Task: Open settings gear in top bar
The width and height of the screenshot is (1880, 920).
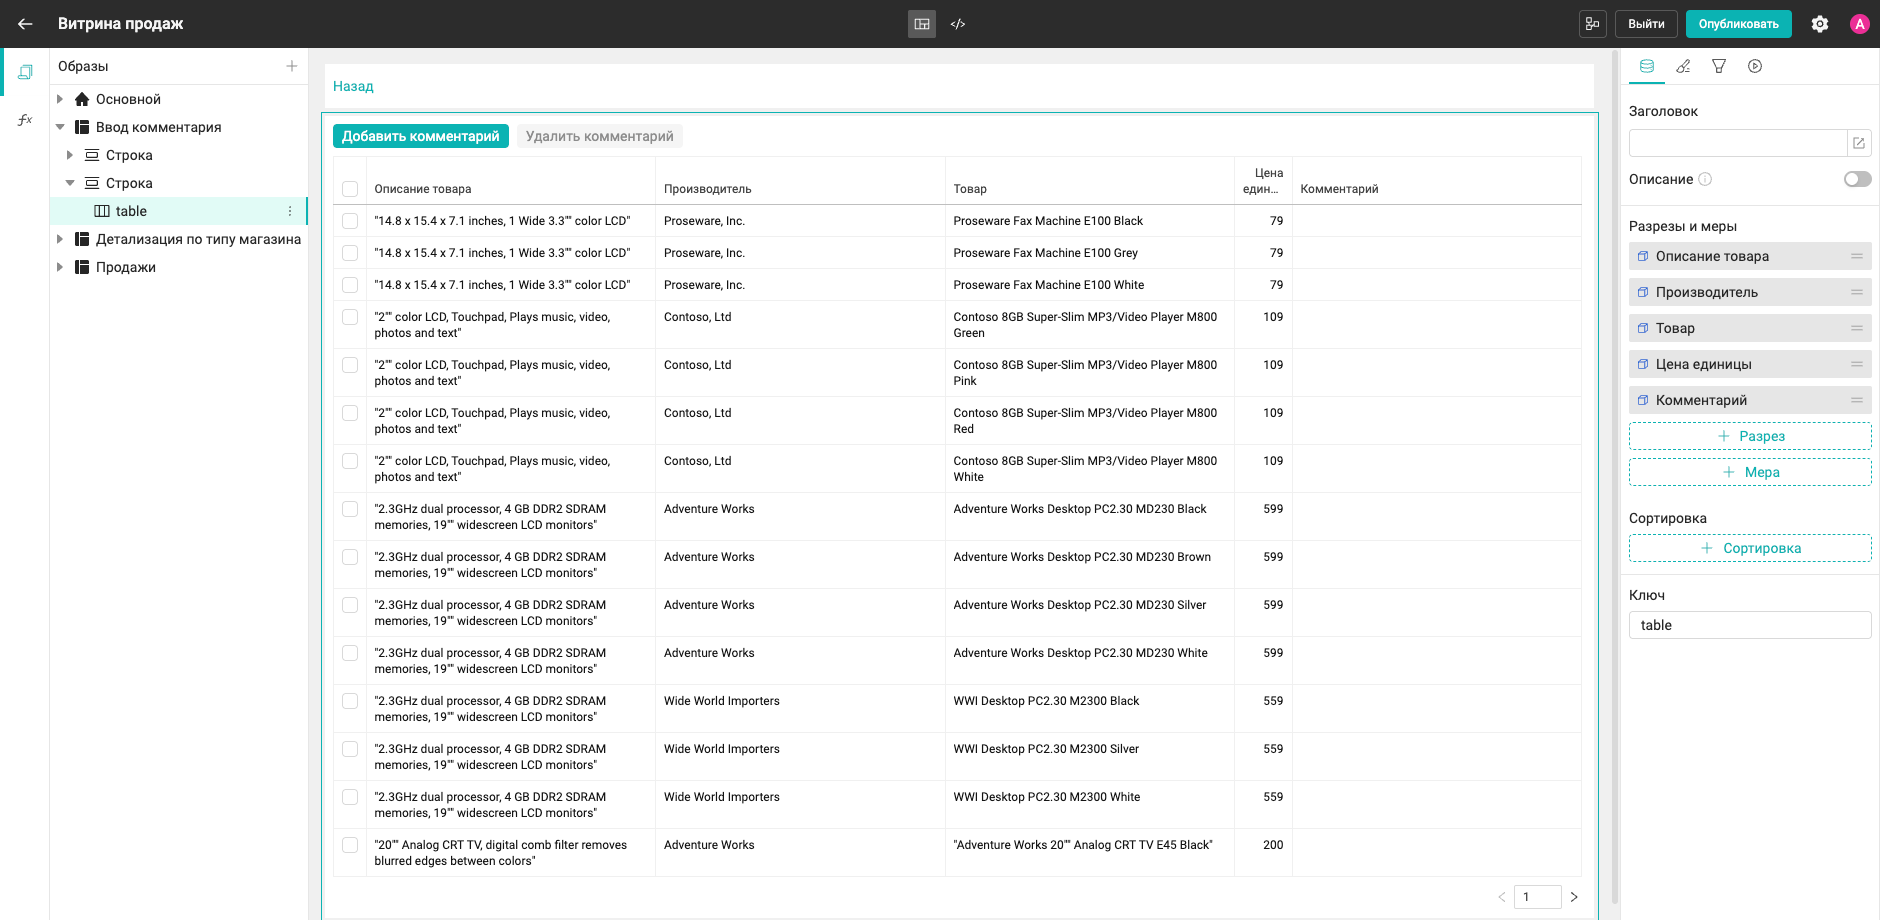Action: [x=1820, y=24]
